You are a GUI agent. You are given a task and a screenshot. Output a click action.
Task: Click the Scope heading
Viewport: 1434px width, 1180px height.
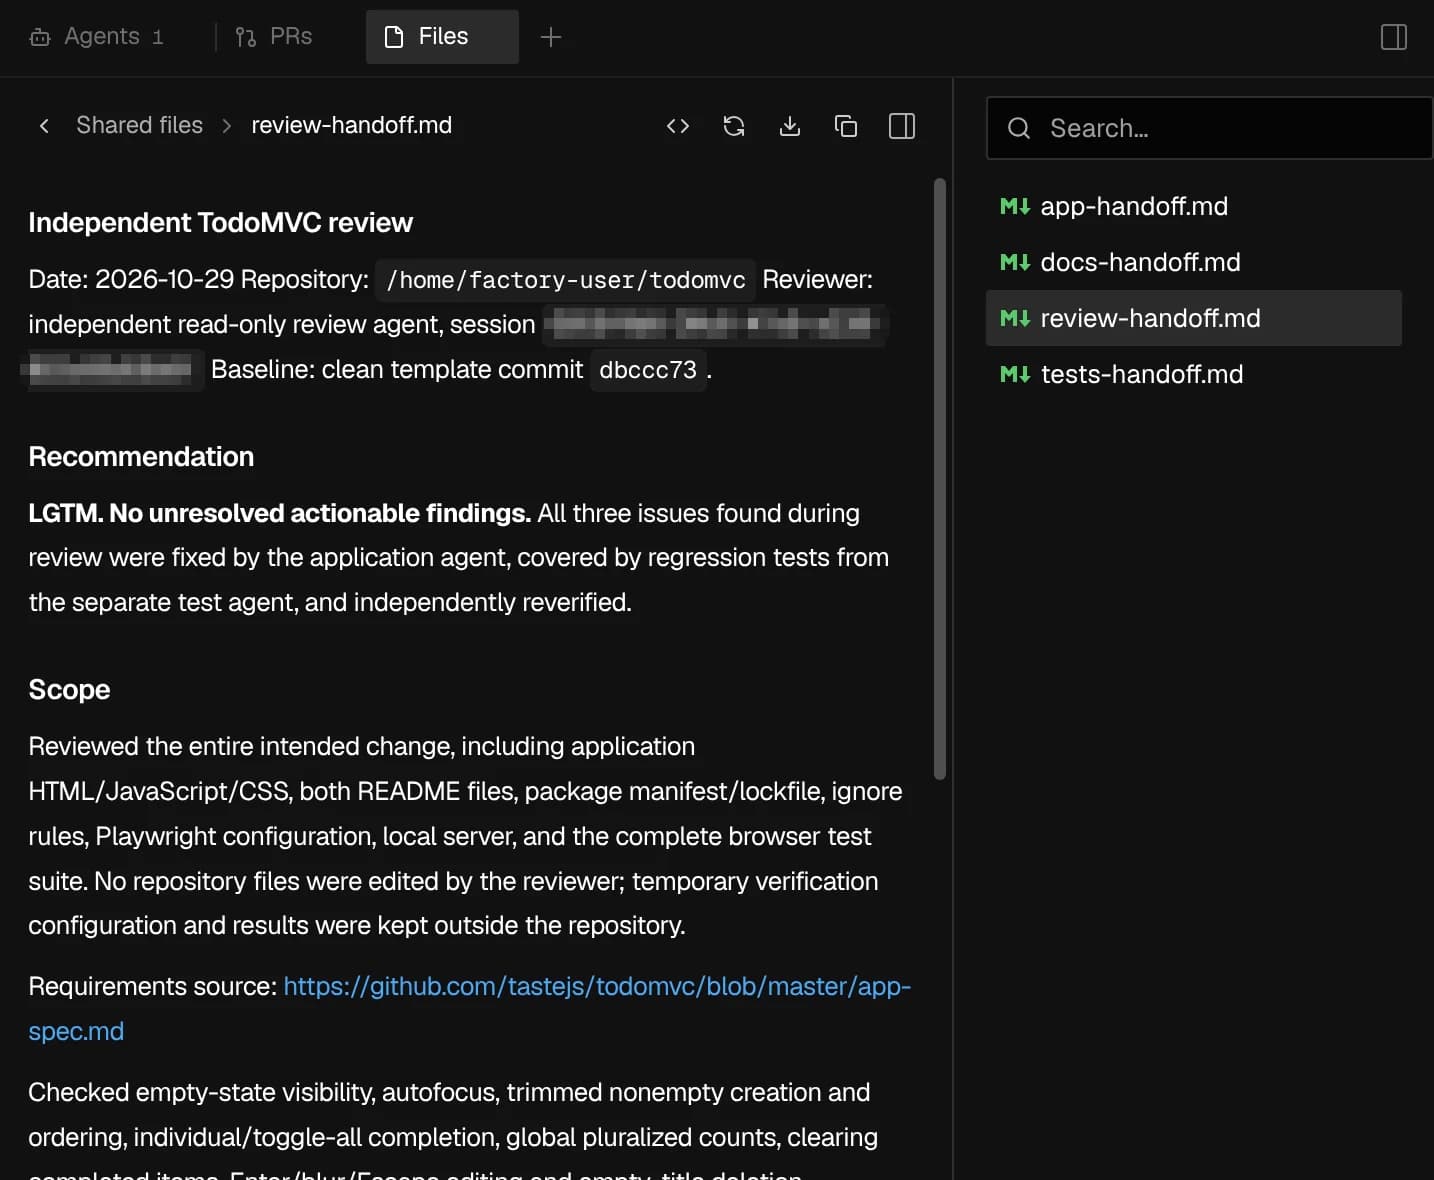69,689
